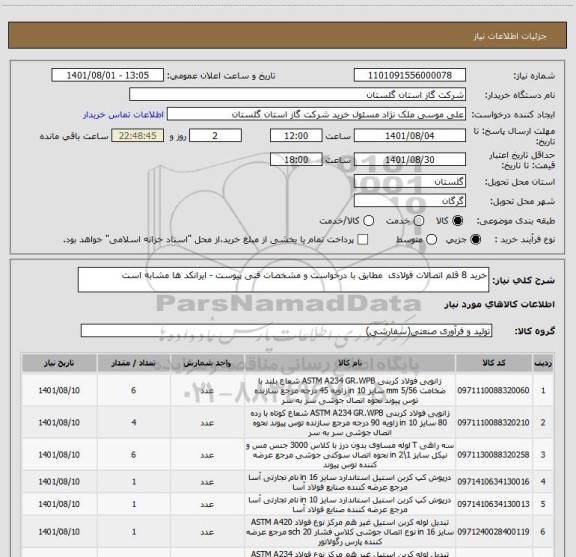Viewport: 576px width, 557px height.
Task: Click item code 0971110088320210
Action: 493,423
